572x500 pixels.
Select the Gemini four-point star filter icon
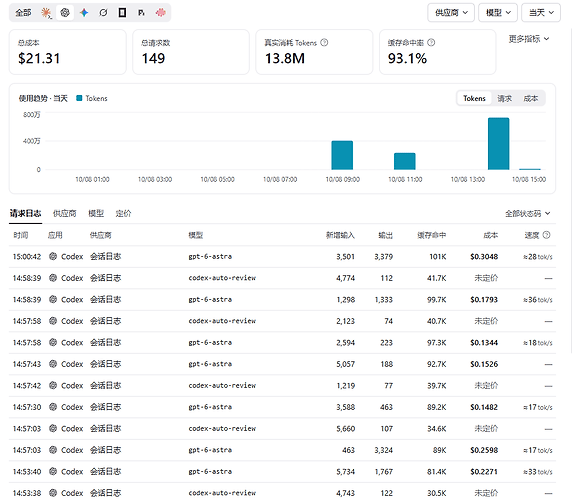pyautogui.click(x=84, y=13)
